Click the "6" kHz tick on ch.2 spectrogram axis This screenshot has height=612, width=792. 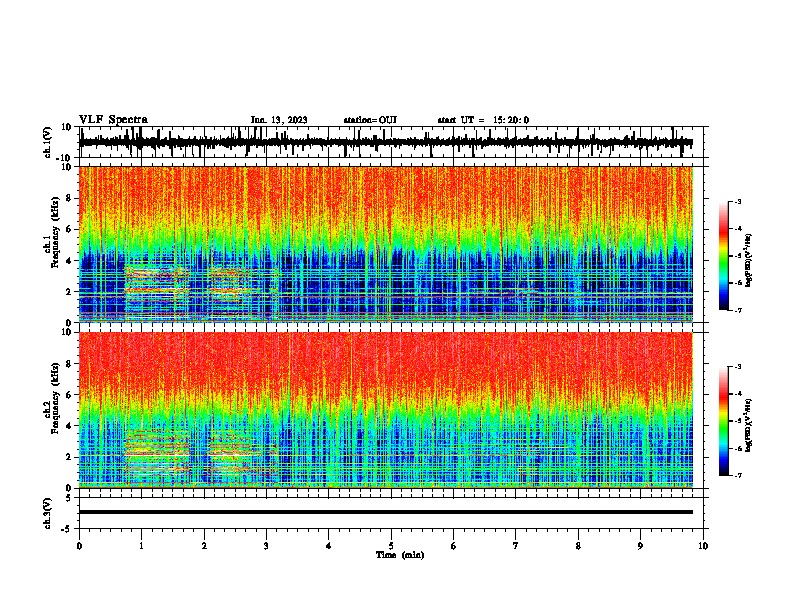pos(69,394)
